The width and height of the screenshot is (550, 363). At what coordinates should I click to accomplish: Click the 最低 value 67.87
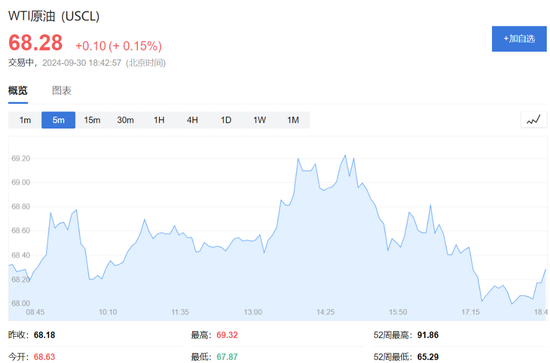tap(227, 357)
